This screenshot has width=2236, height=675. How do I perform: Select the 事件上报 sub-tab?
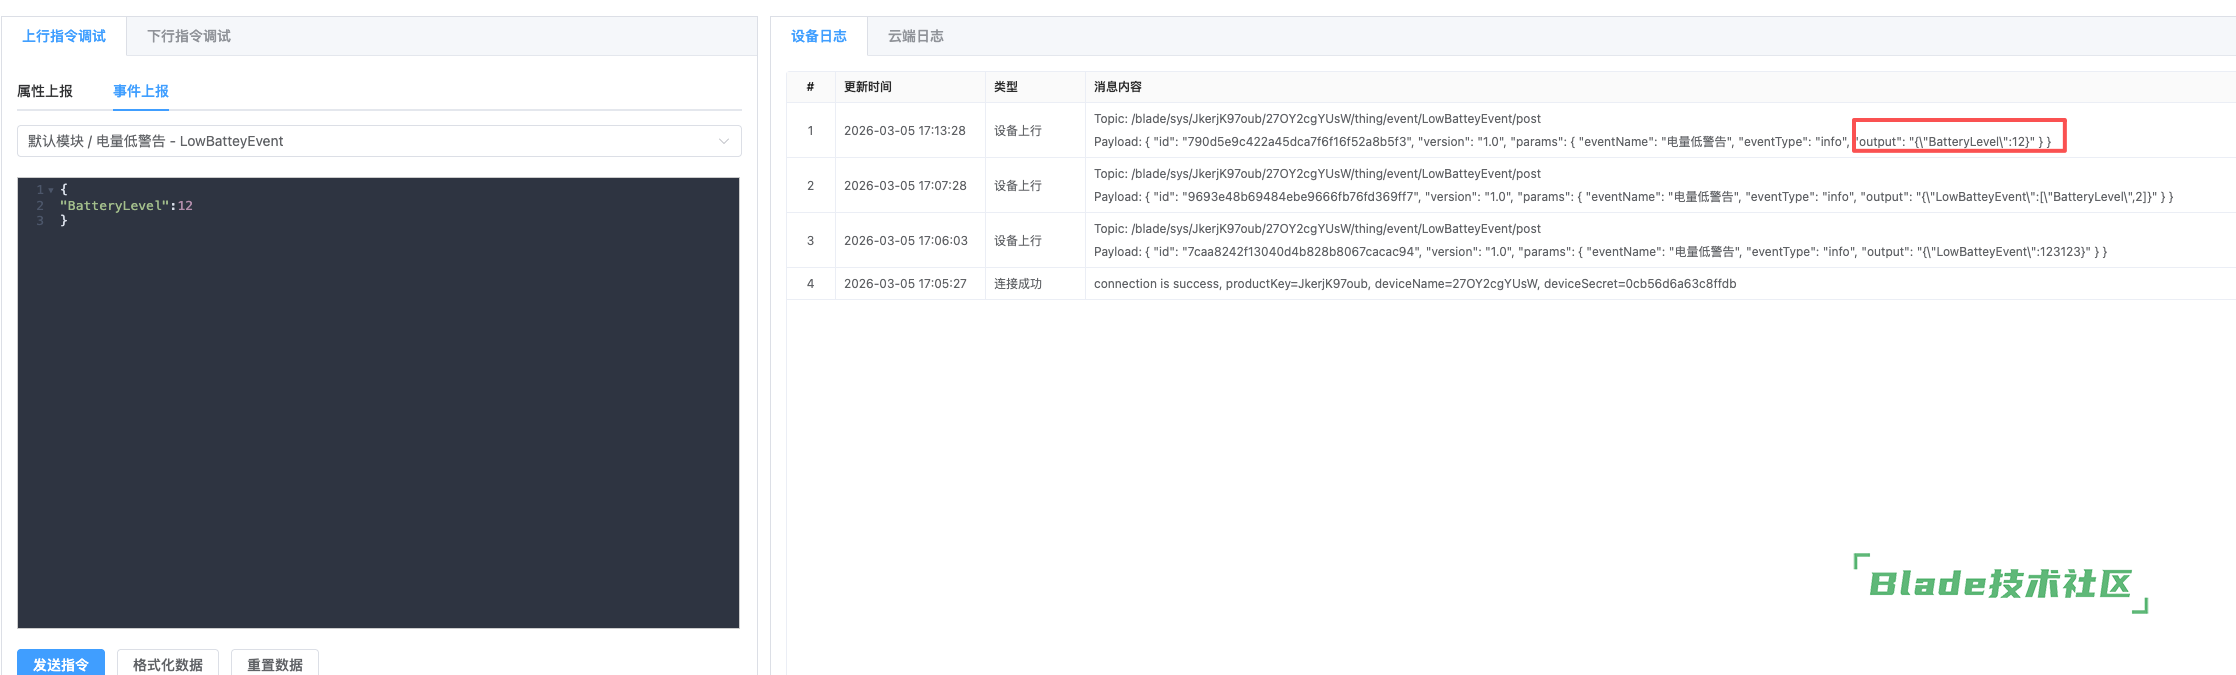[141, 91]
